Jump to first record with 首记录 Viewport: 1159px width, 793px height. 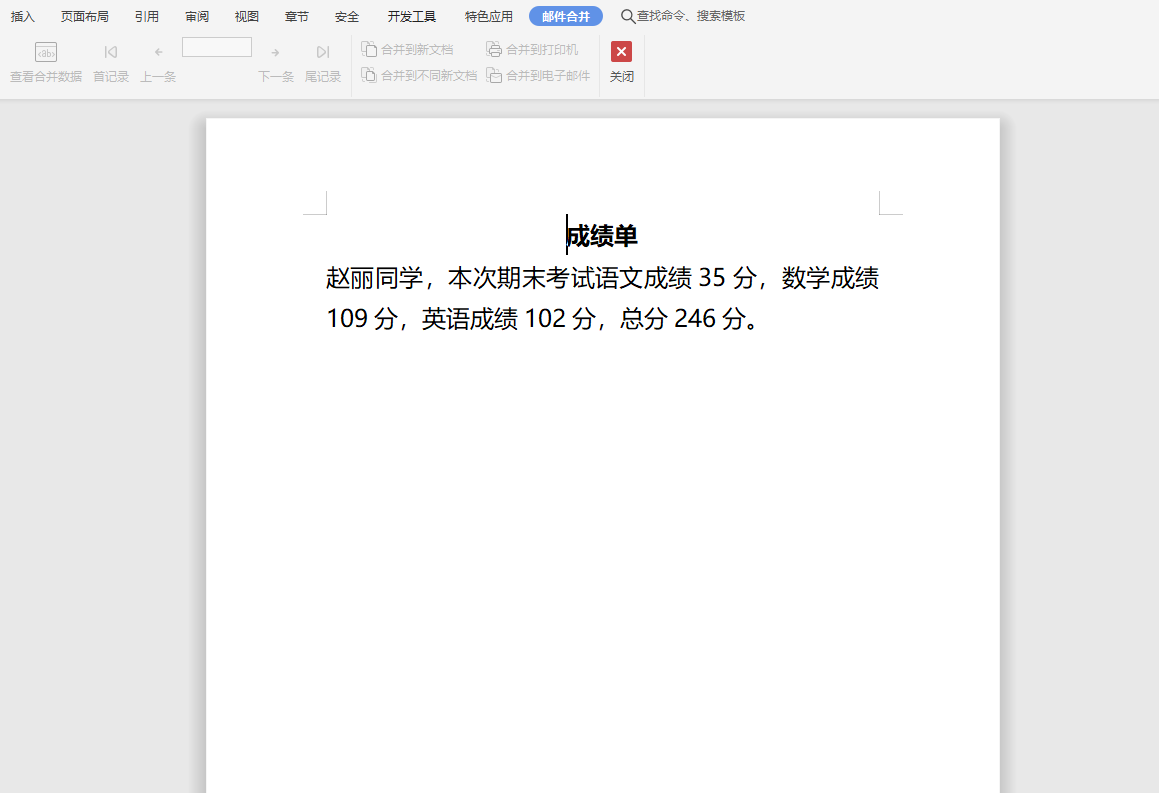tap(111, 62)
